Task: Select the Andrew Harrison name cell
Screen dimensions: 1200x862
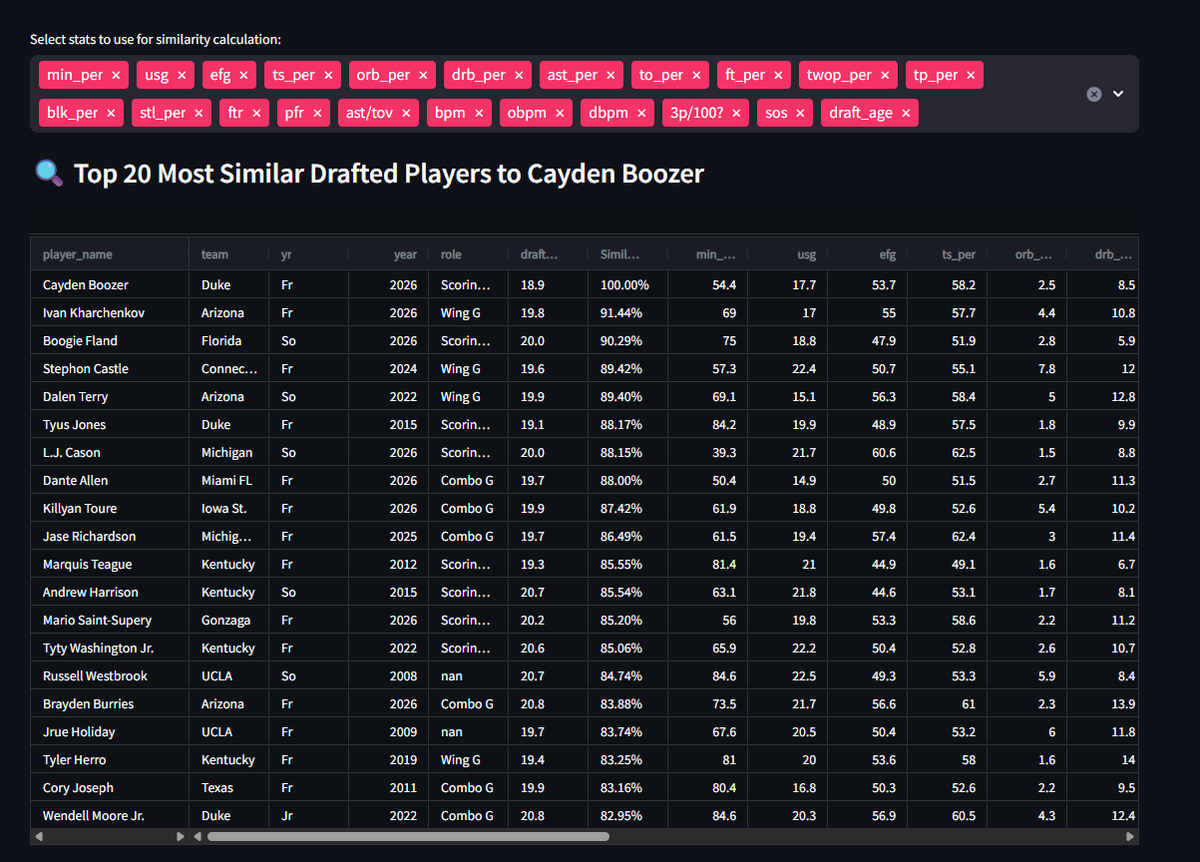Action: (x=109, y=593)
